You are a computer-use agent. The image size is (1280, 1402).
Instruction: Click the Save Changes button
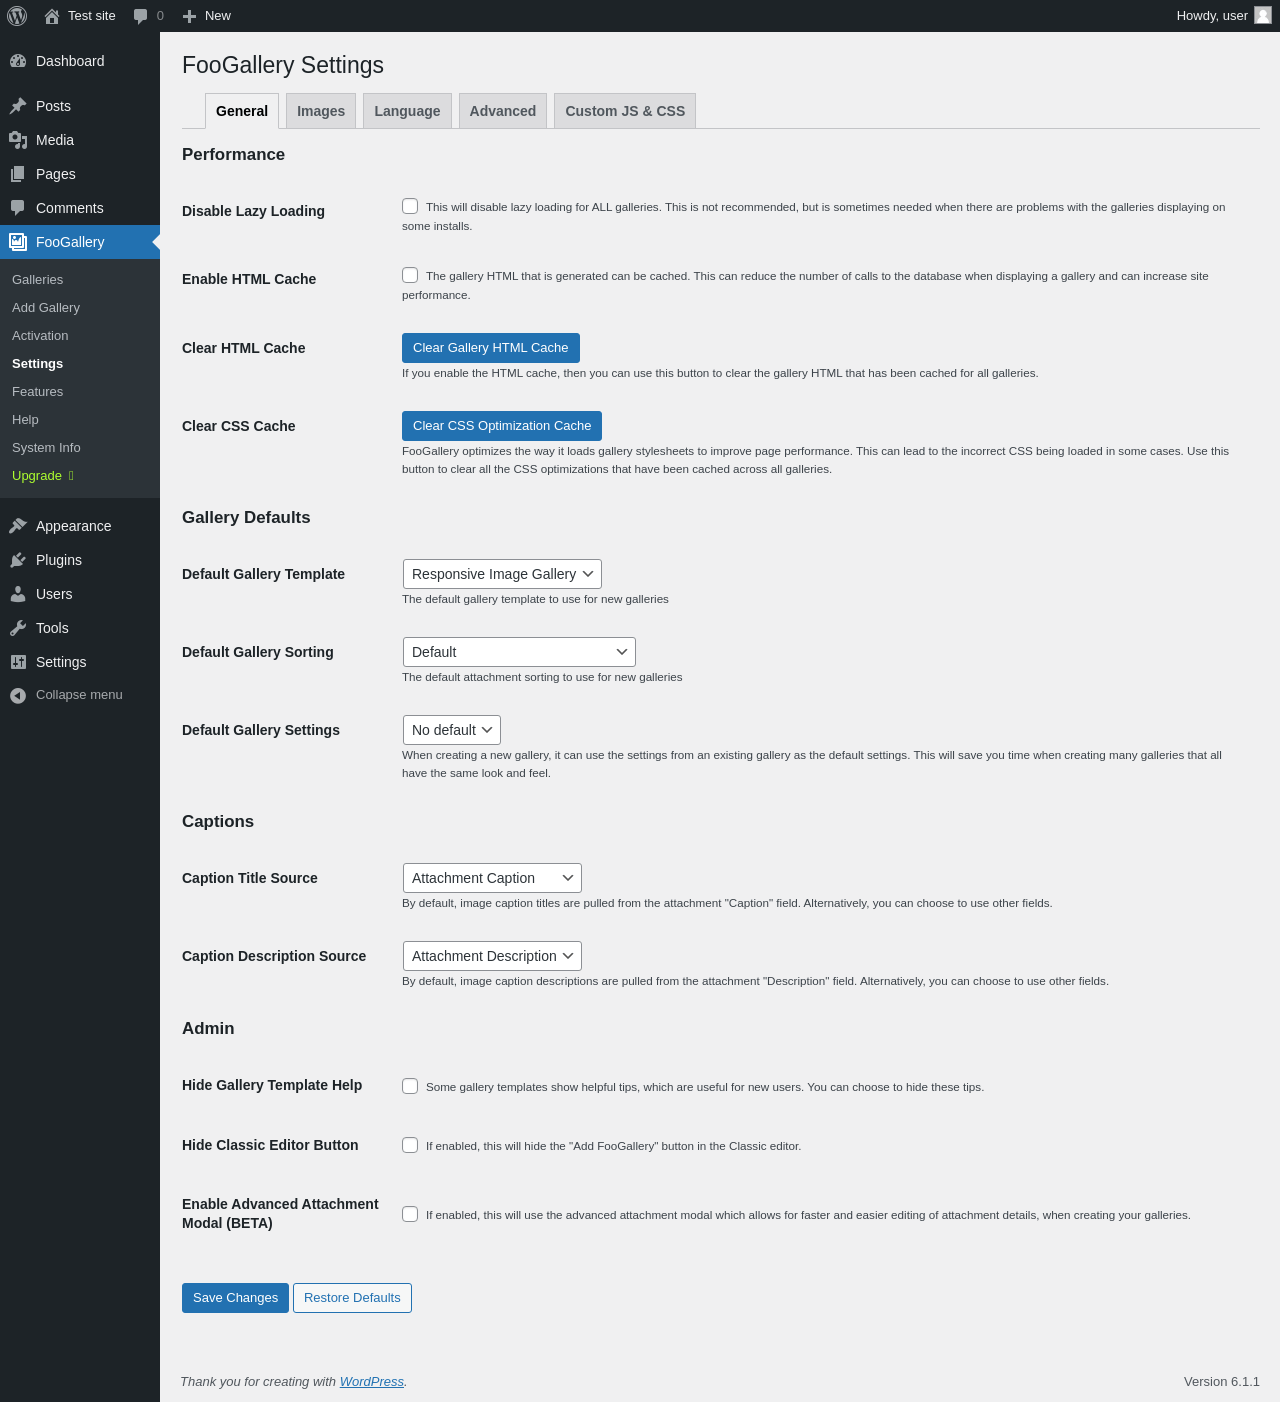click(235, 1298)
